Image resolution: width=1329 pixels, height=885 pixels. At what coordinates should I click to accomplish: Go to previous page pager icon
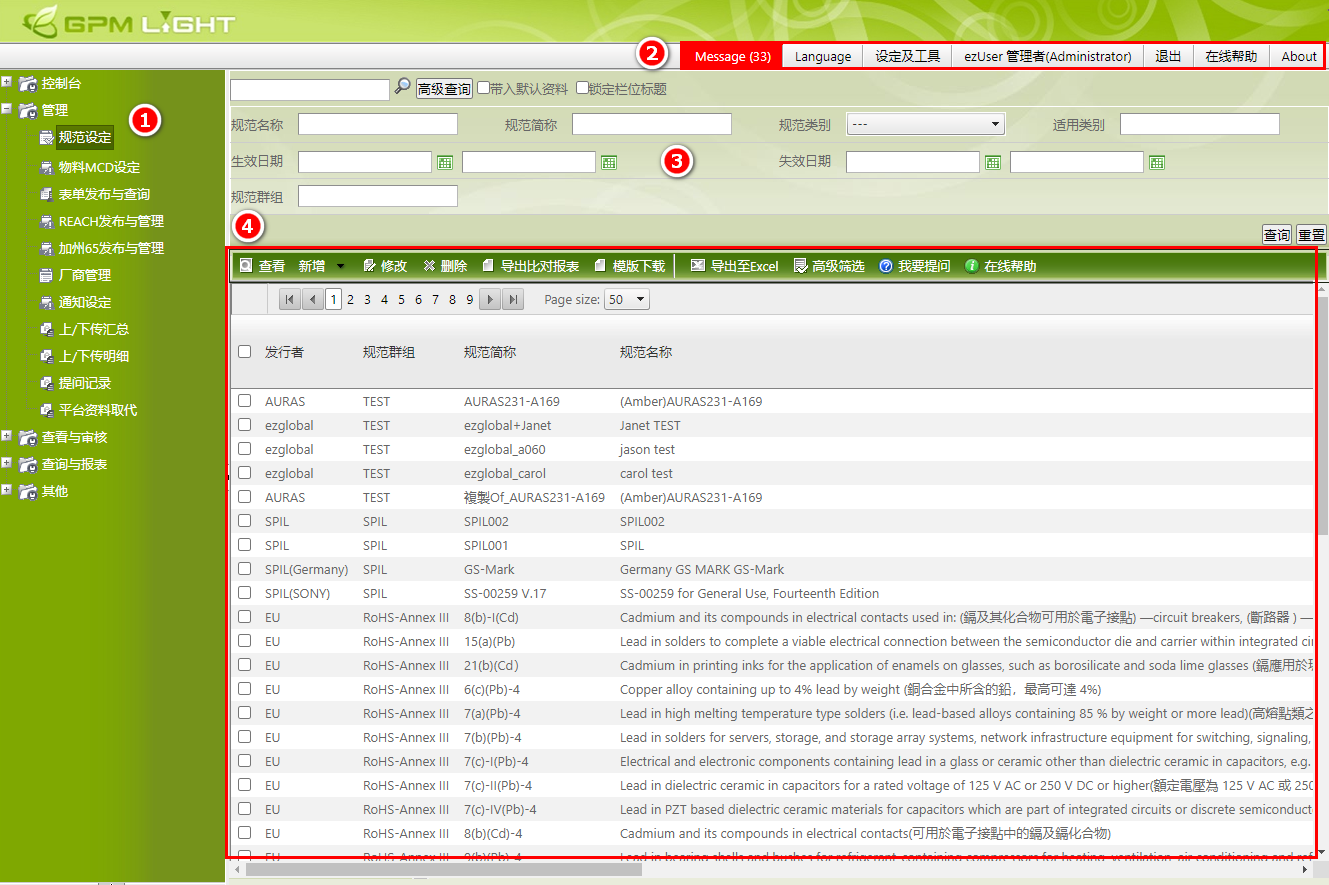(x=312, y=299)
